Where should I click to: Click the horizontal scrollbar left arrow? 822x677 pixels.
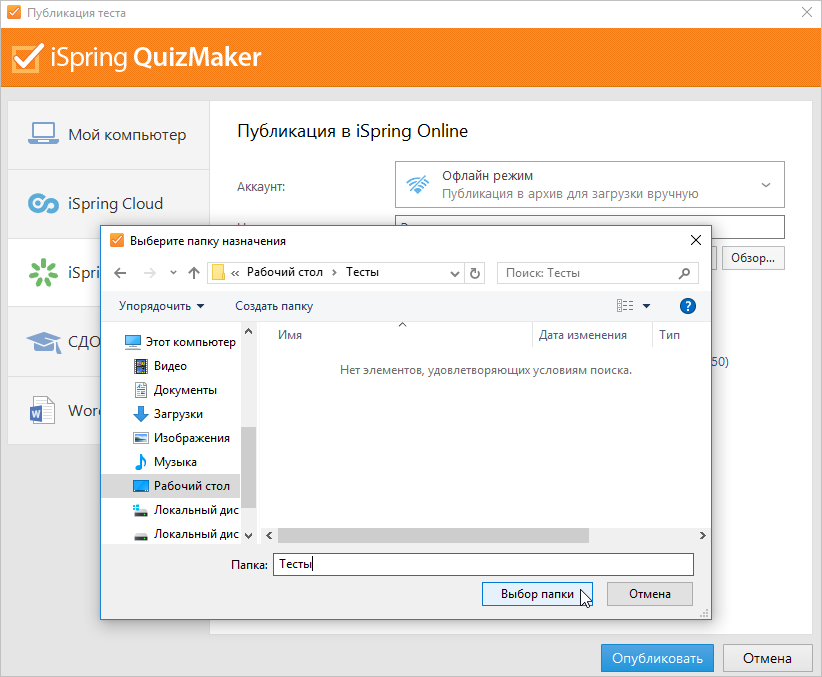269,535
